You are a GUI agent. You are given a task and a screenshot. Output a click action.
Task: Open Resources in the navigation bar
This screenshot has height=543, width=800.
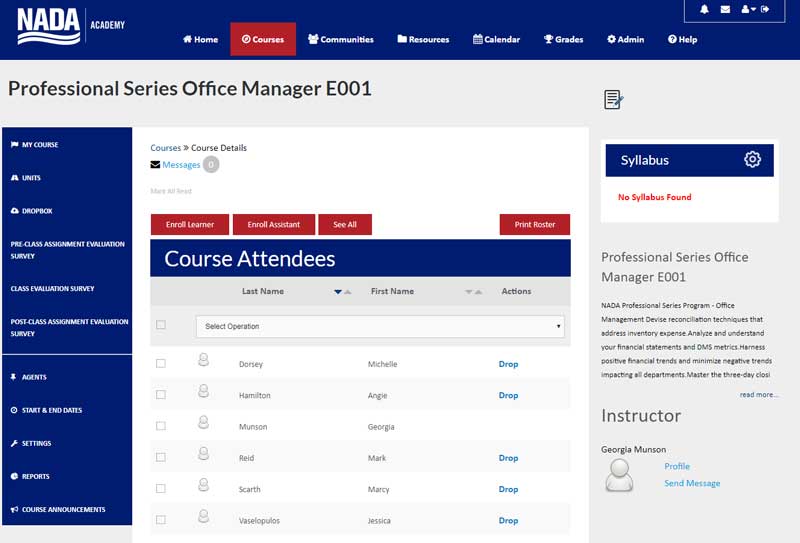click(423, 39)
